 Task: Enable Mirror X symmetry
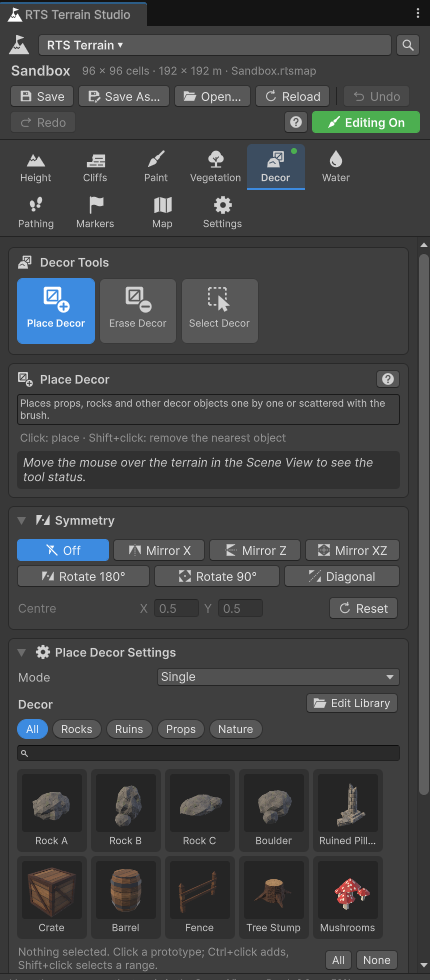tap(159, 551)
